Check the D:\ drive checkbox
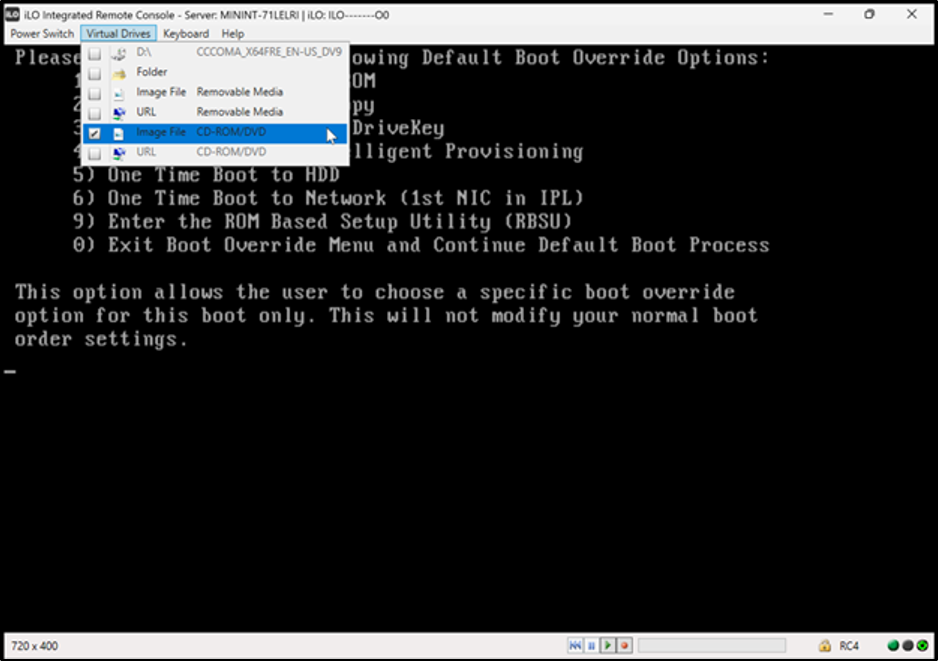938x662 pixels. [95, 54]
